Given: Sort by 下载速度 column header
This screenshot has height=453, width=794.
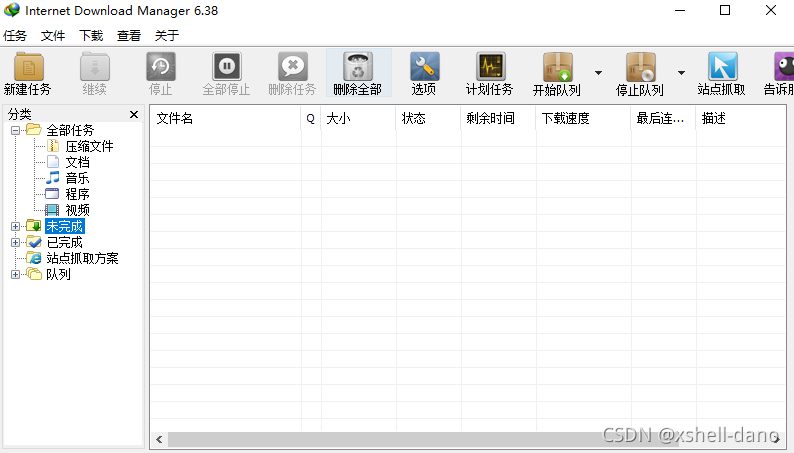Looking at the screenshot, I should point(583,118).
